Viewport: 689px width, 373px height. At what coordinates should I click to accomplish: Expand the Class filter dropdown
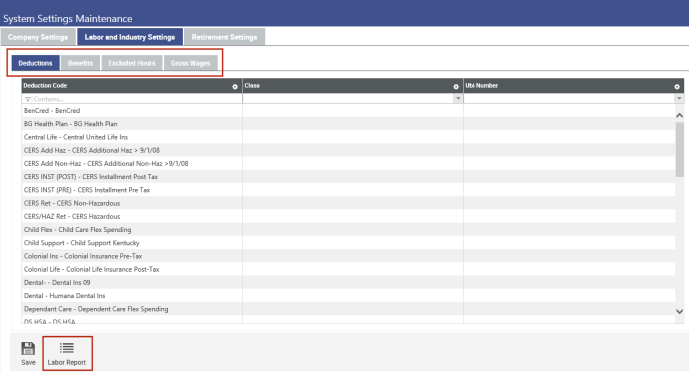coord(458,98)
